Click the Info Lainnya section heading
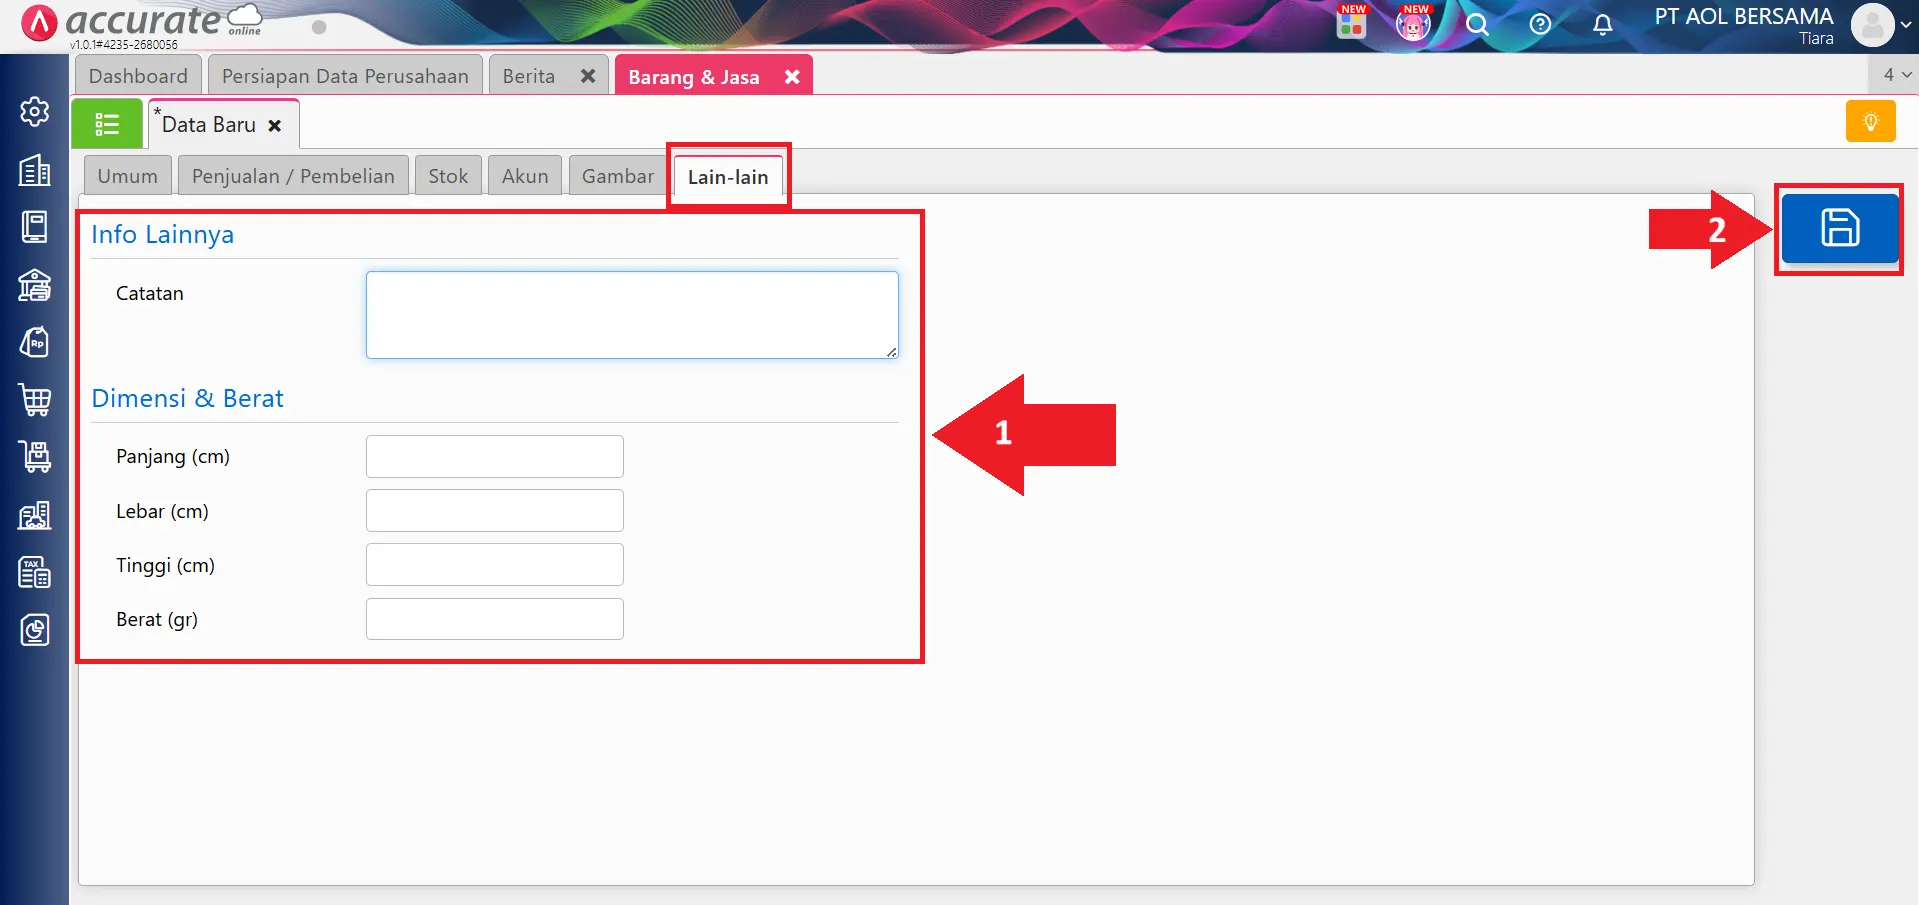 [163, 234]
